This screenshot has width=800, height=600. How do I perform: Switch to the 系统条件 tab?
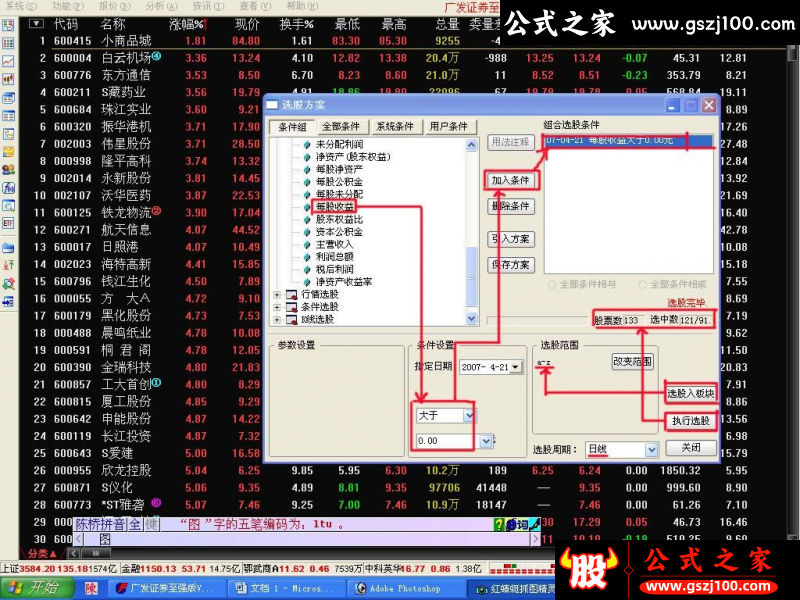(x=395, y=127)
